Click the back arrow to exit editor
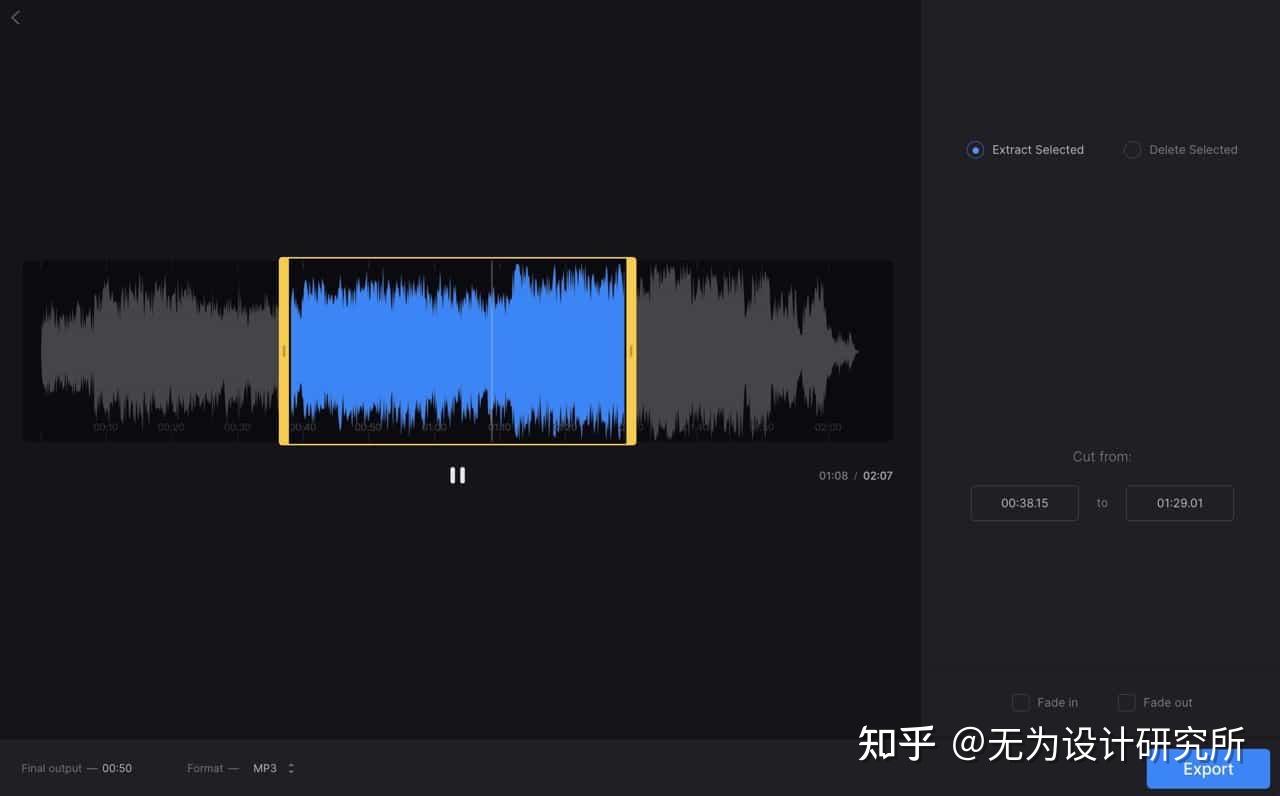 click(x=15, y=17)
